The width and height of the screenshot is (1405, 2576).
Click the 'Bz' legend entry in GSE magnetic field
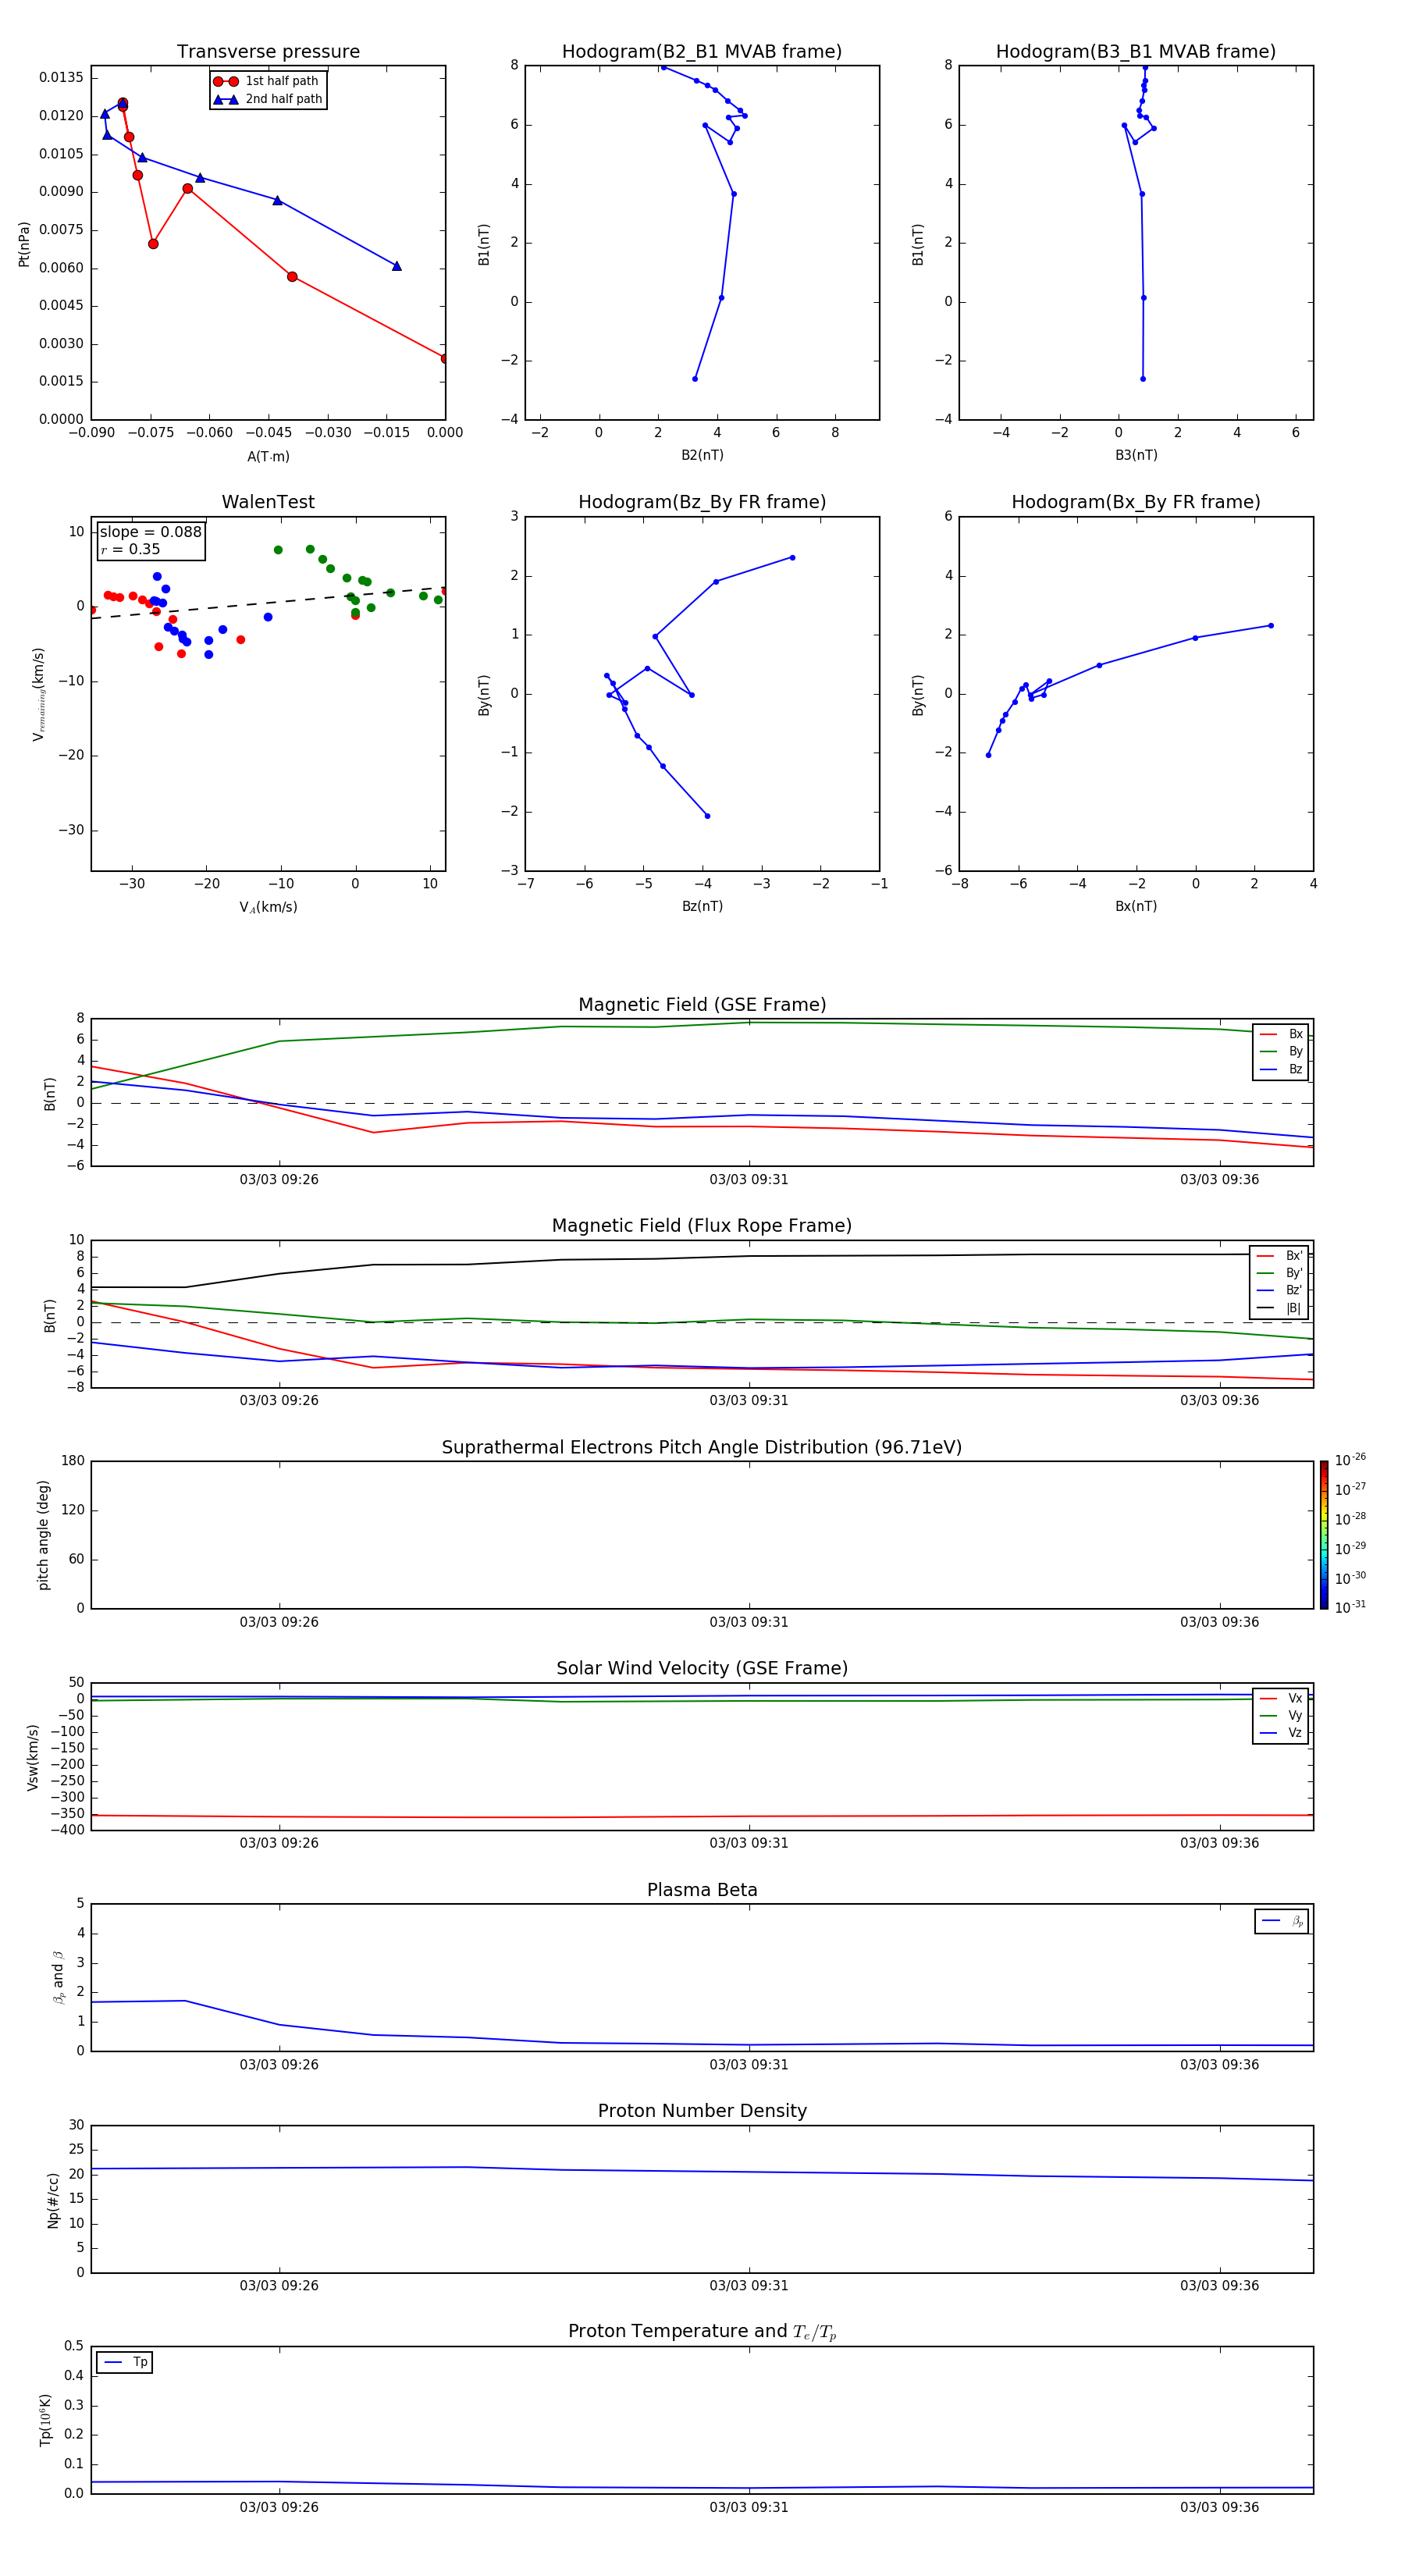pyautogui.click(x=1281, y=1070)
